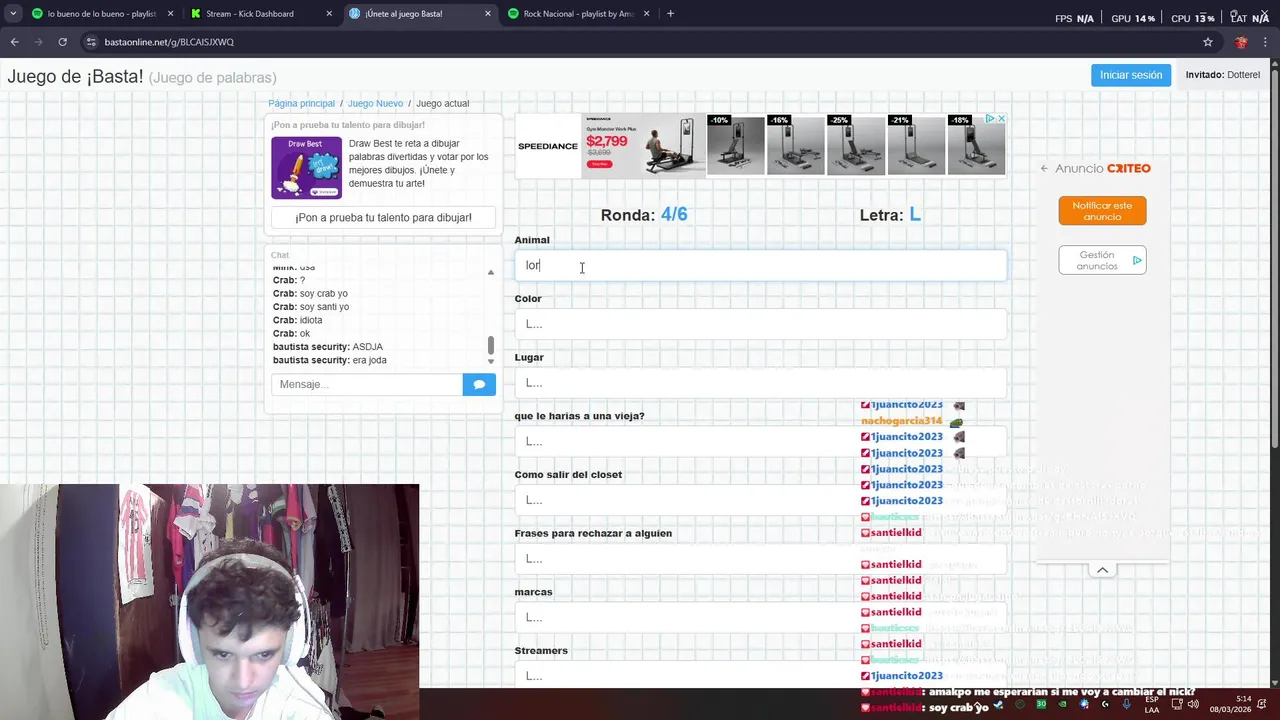Open Gestión anuncios button
Screen dimensions: 1280x720
[x=1102, y=260]
